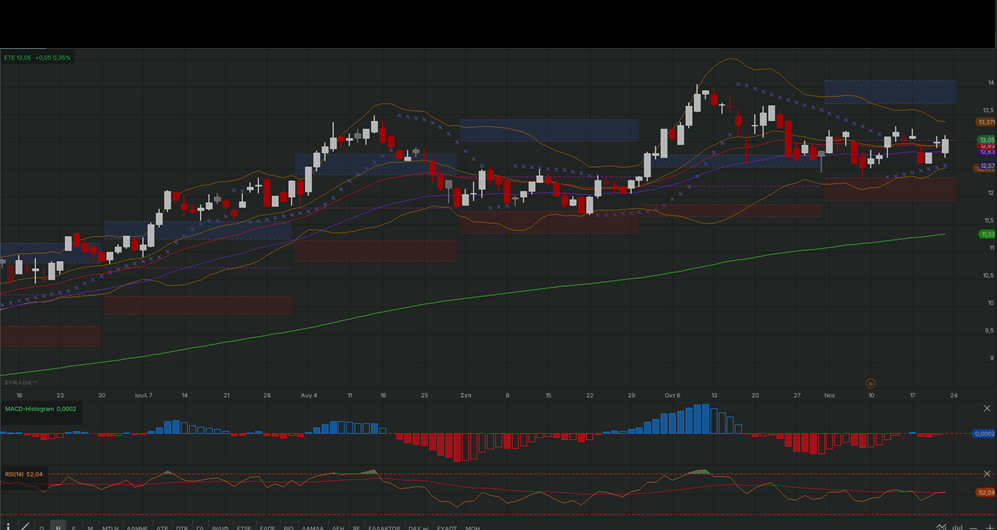Screen dimensions: 997x530
Task: Click the Αυγ 4 date label
Action: click(309, 395)
